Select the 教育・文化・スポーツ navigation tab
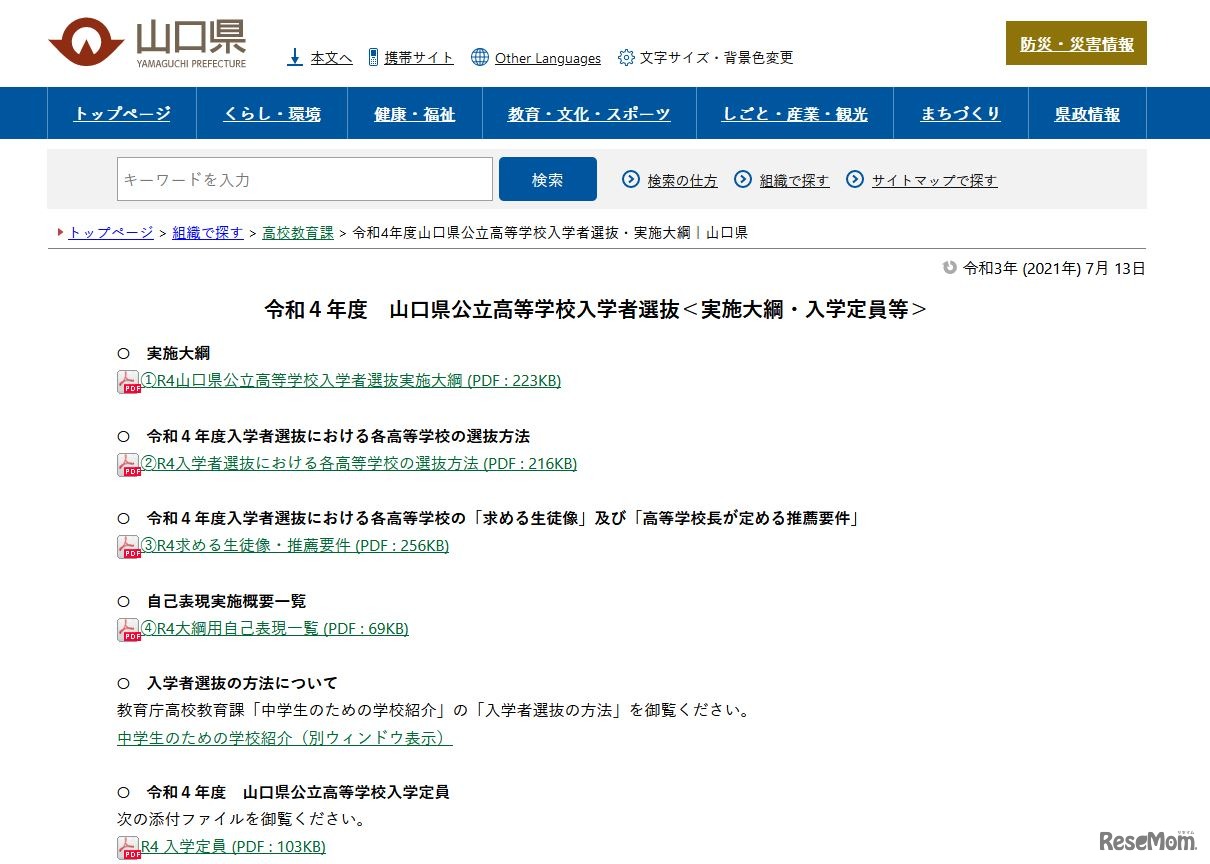The image size is (1210, 864). pos(588,113)
